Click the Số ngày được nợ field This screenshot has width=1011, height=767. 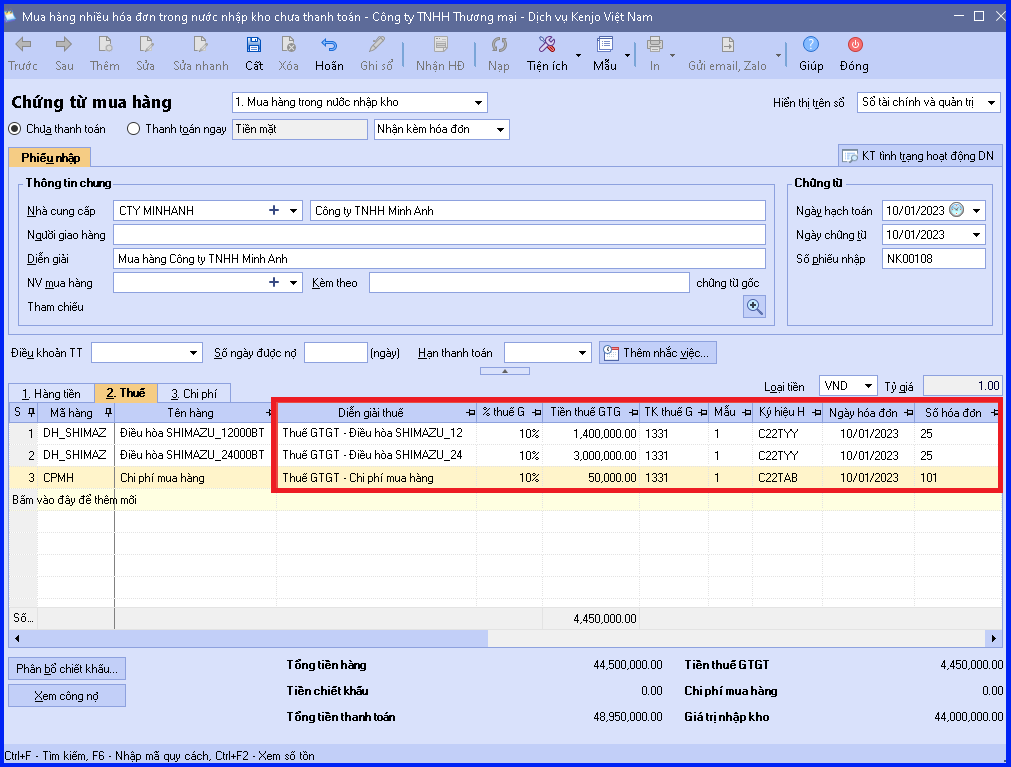point(336,353)
